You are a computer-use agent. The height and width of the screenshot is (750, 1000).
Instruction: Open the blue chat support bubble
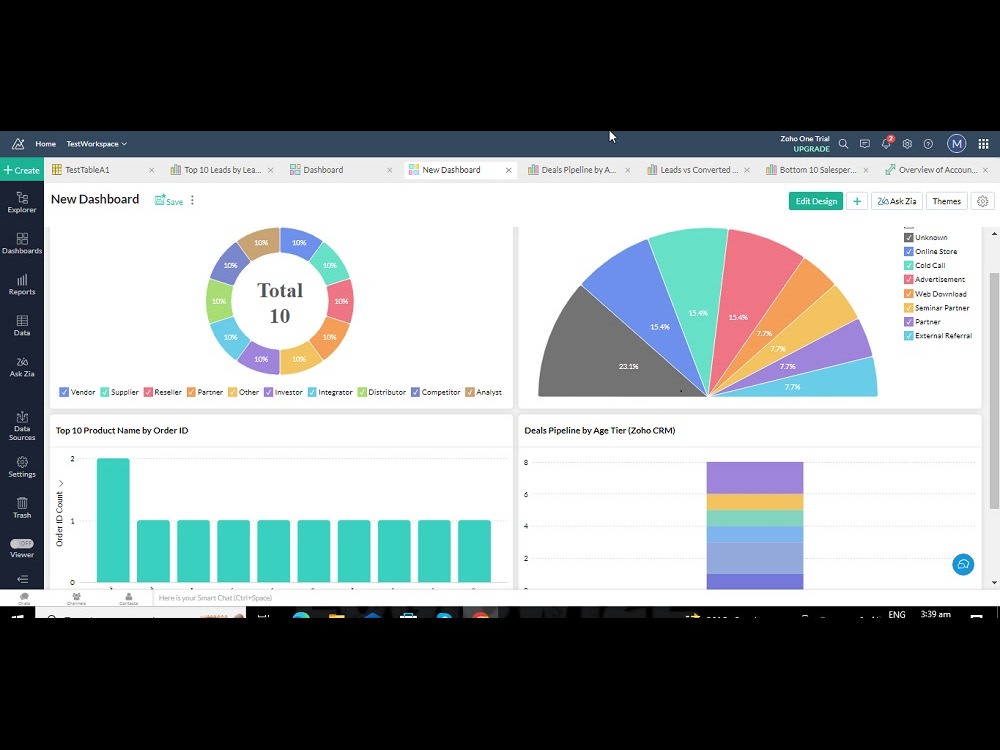pos(963,564)
